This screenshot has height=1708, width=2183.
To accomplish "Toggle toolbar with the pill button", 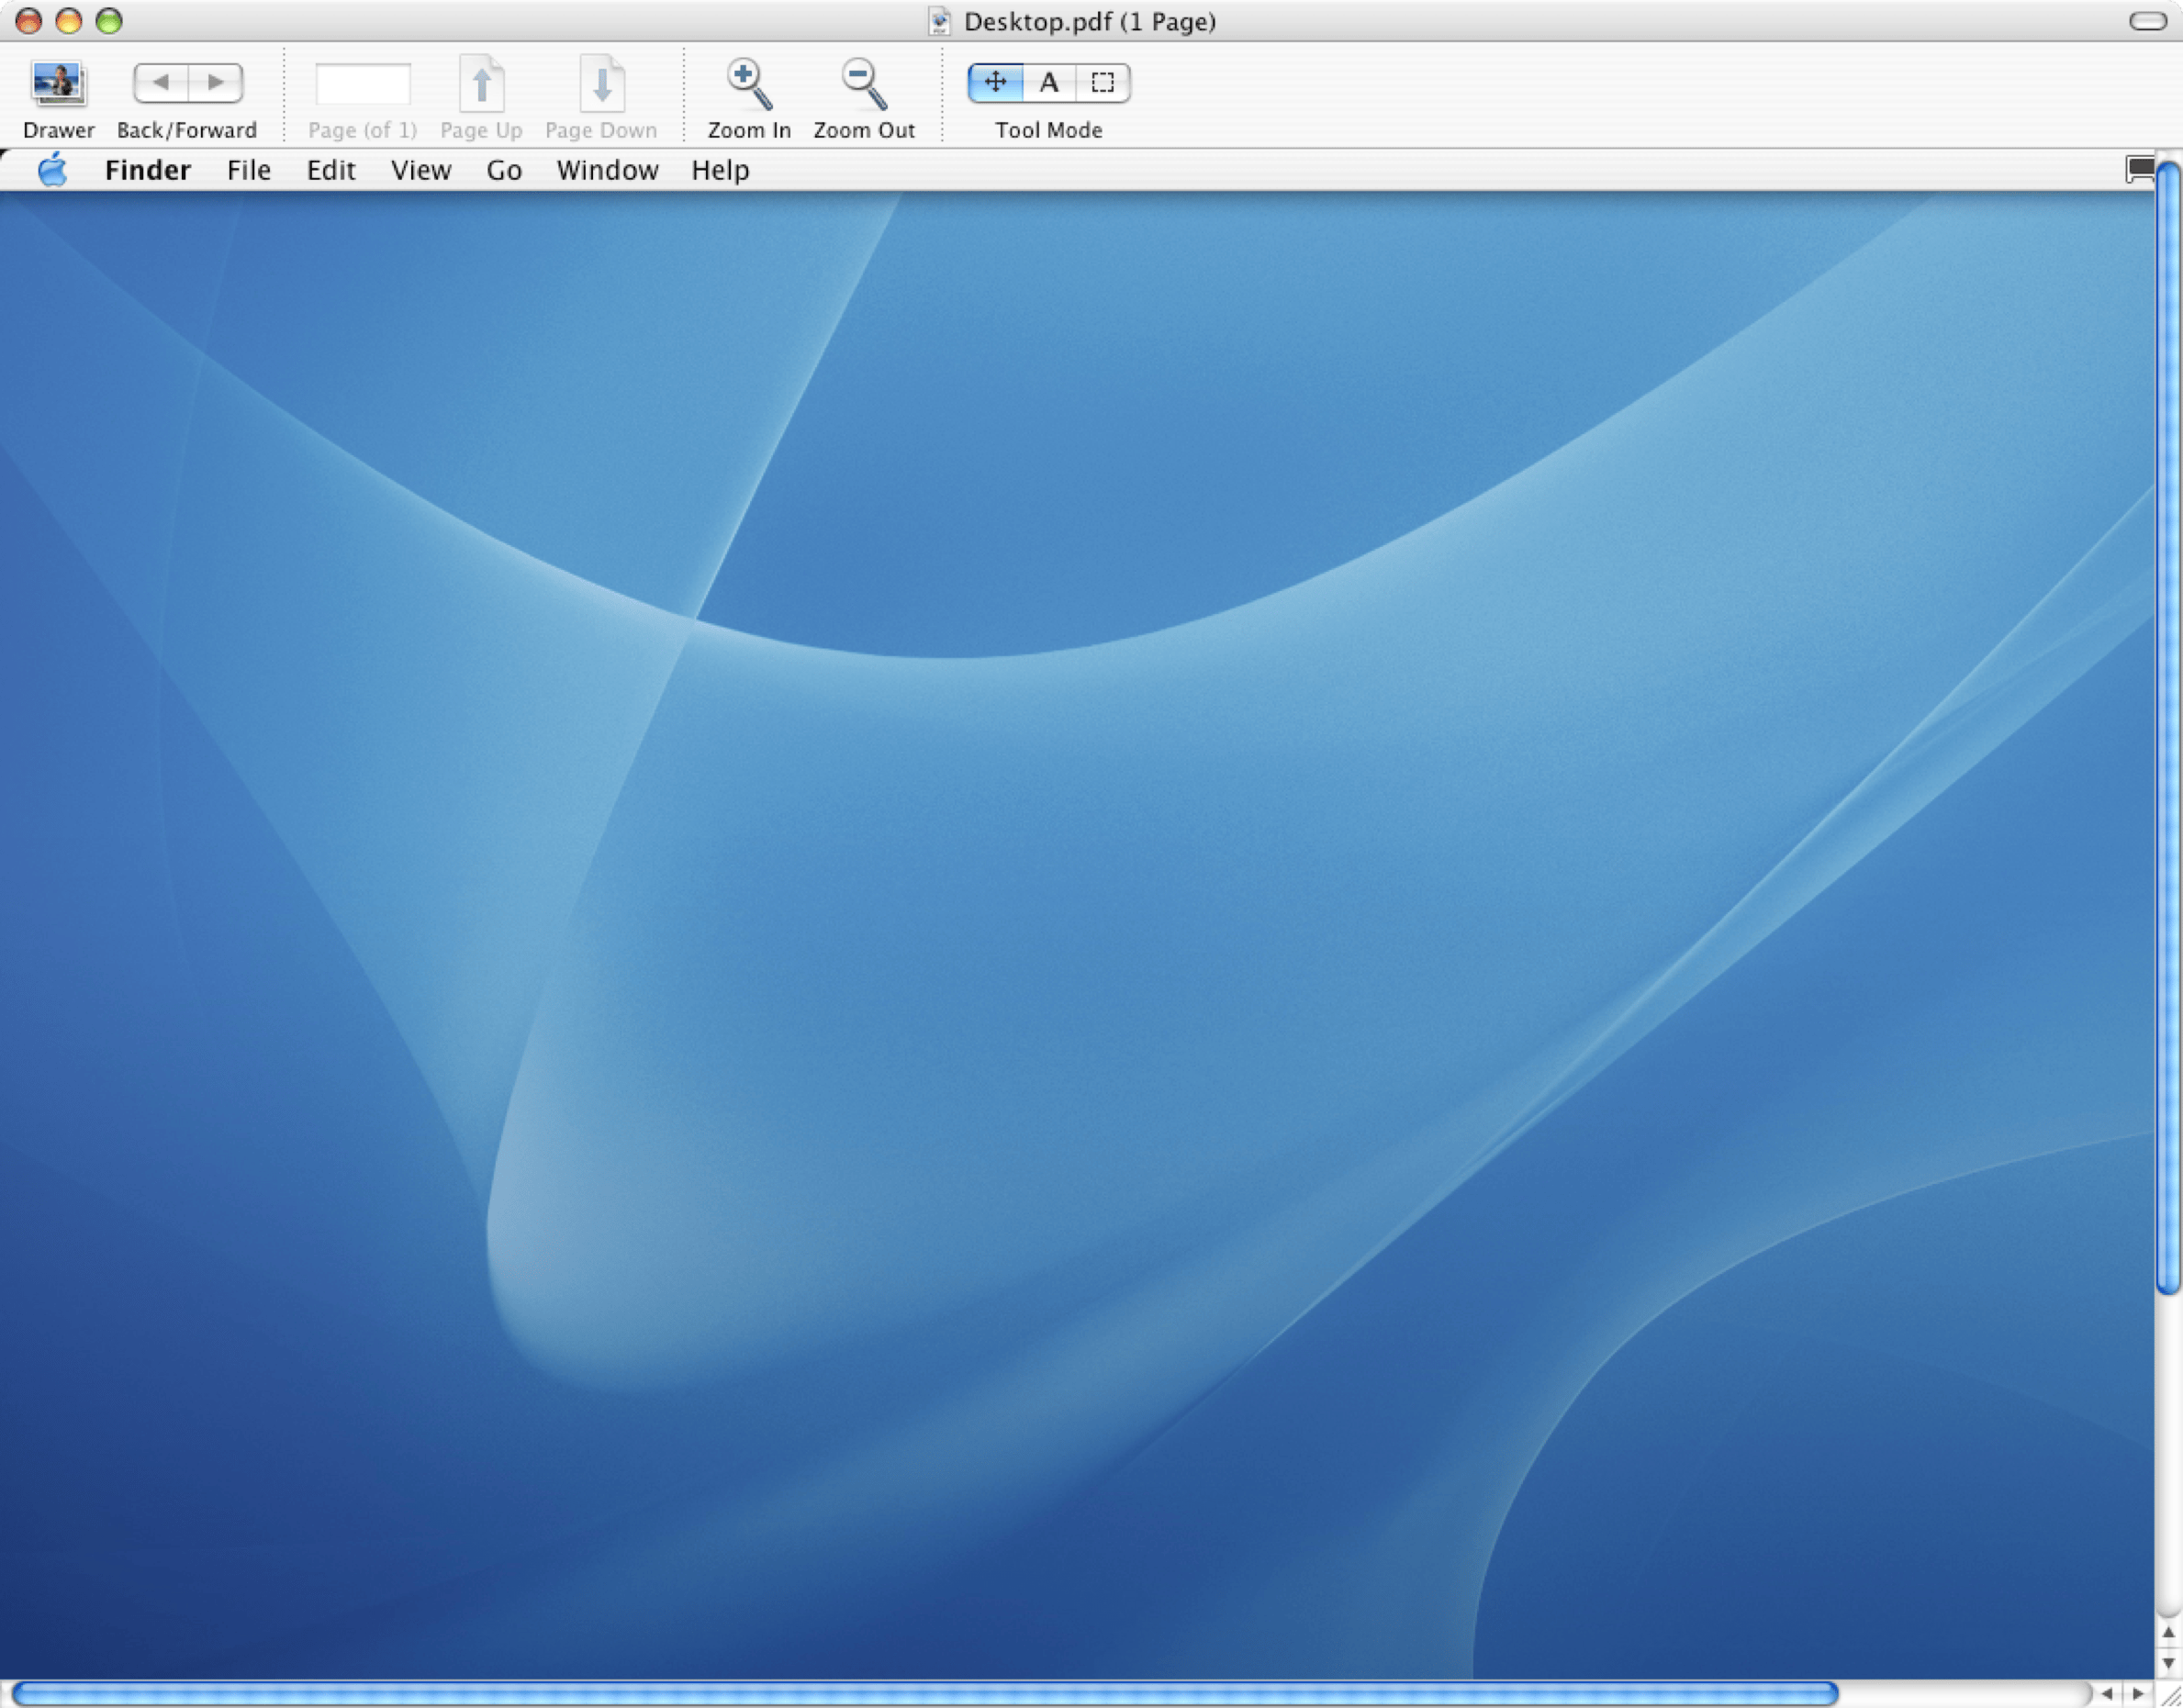I will tap(2148, 21).
